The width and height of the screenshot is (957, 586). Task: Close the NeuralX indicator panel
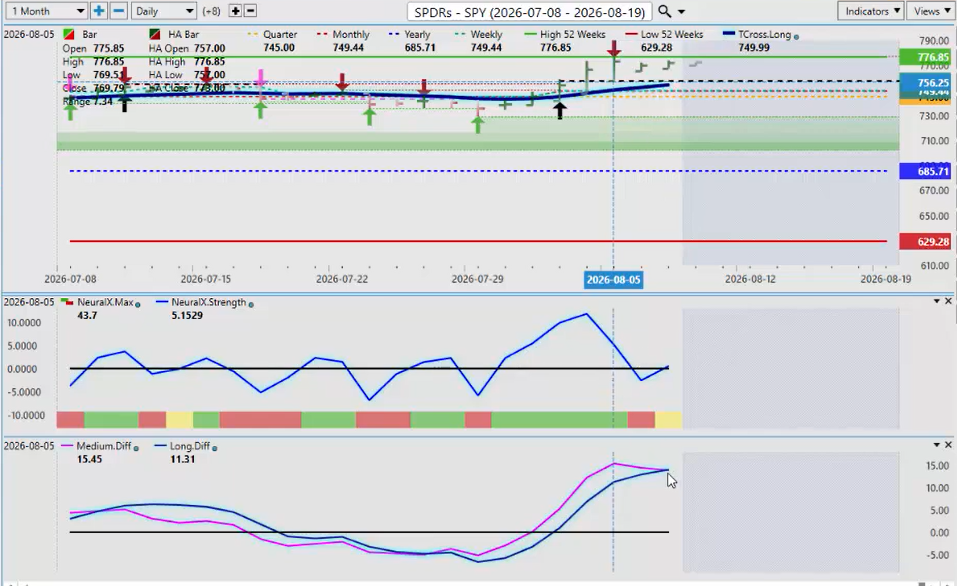[x=948, y=301]
